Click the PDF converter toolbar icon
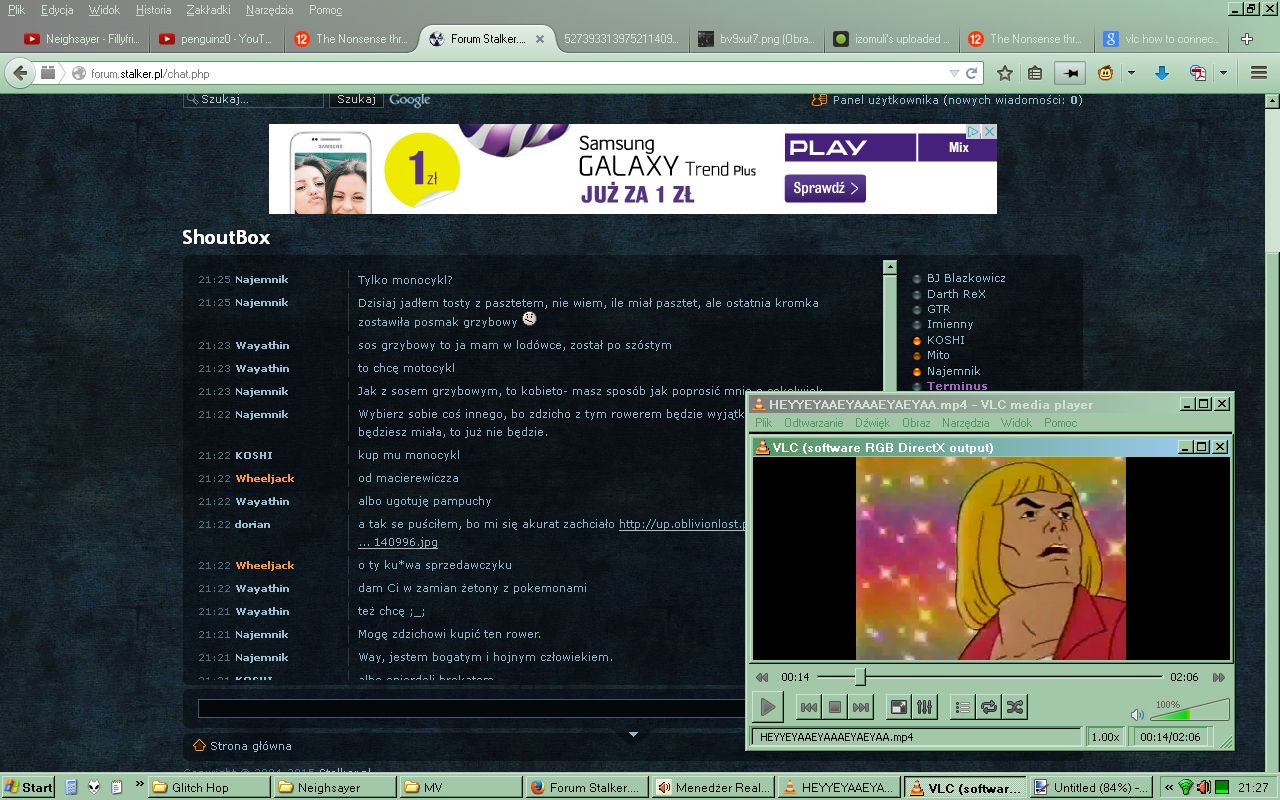Image resolution: width=1280 pixels, height=800 pixels. coord(1197,73)
